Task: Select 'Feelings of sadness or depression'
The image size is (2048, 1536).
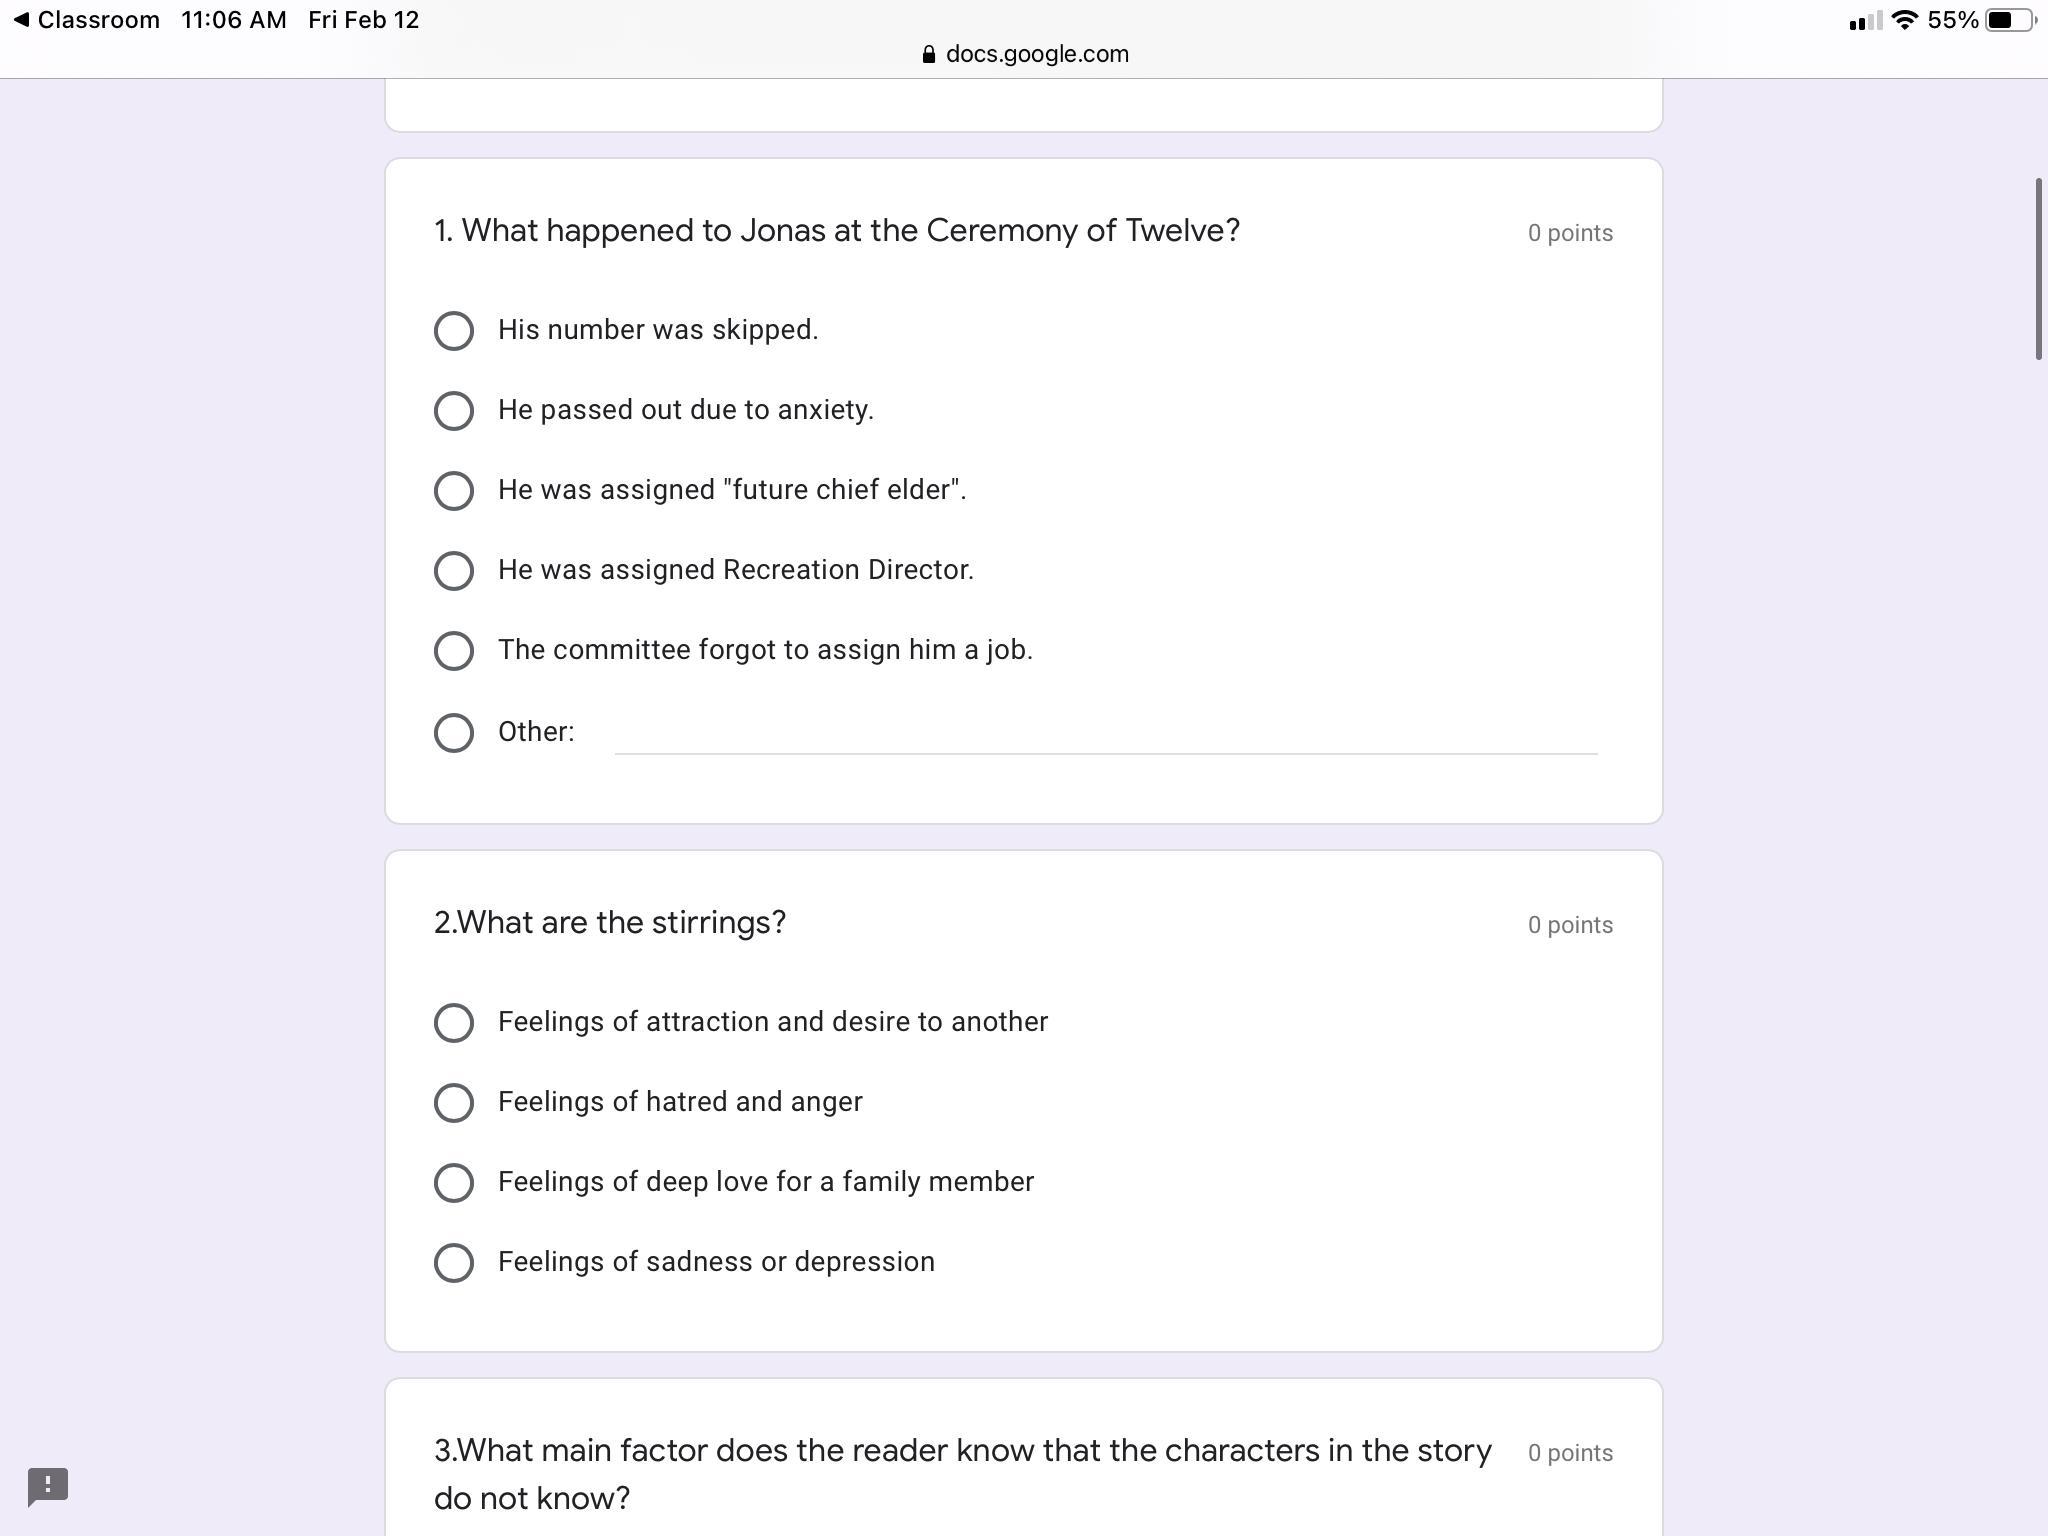Action: pos(454,1263)
